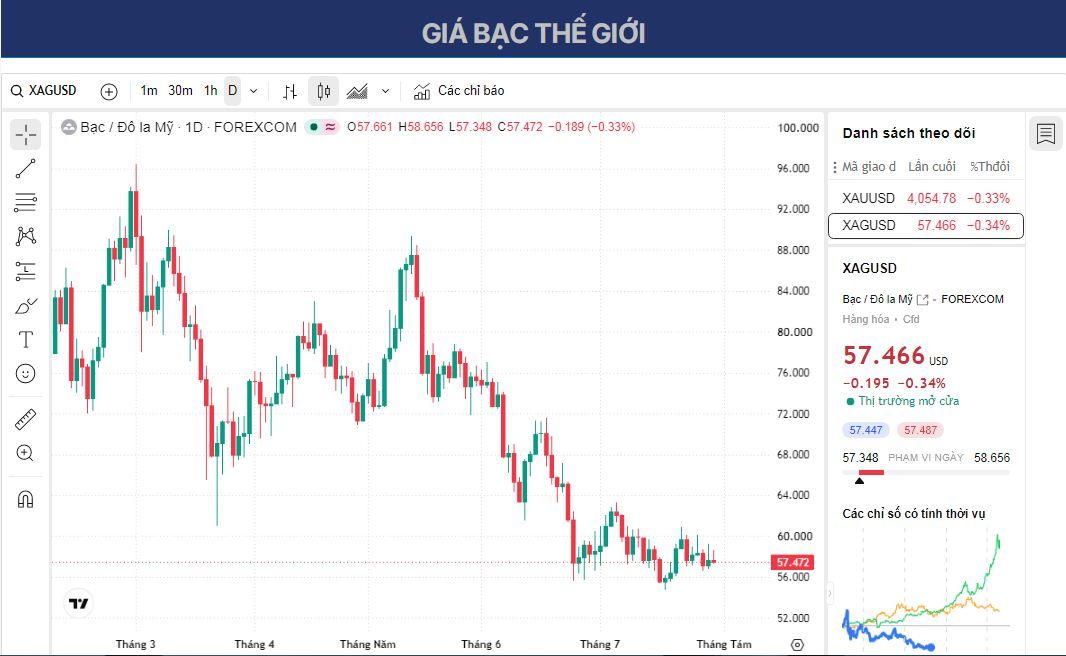Switch to 1m timeframe
Viewport: 1066px width, 656px height.
click(149, 90)
